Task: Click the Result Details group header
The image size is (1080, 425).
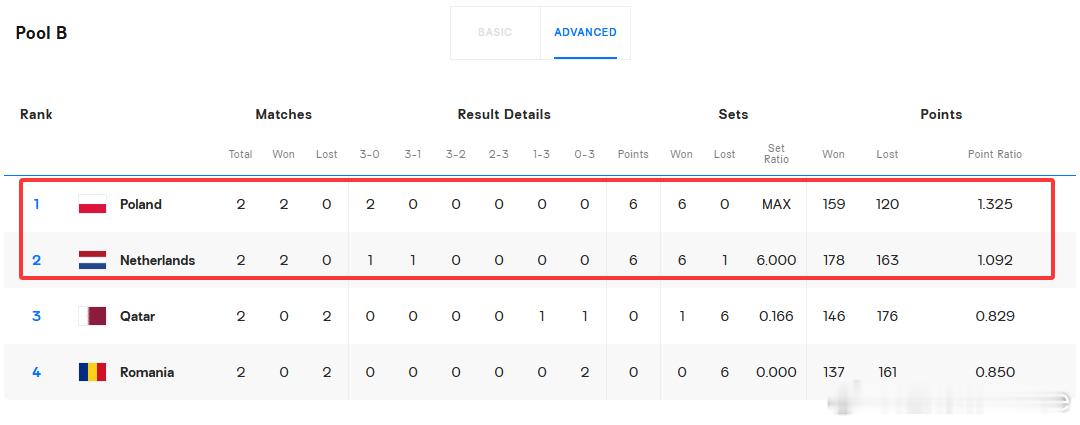Action: click(504, 114)
